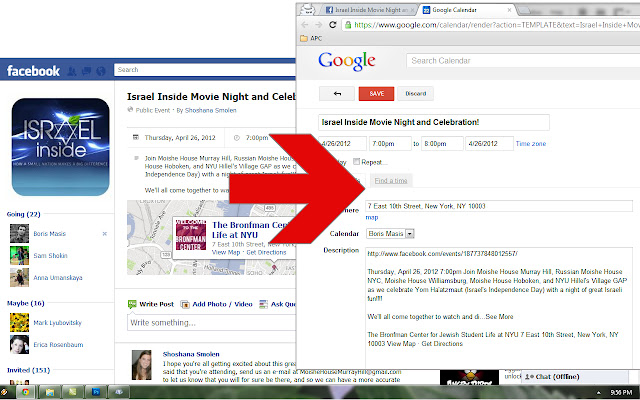Open Photoshop from the taskbar
The height and width of the screenshot is (400, 640).
pyautogui.click(x=96, y=392)
